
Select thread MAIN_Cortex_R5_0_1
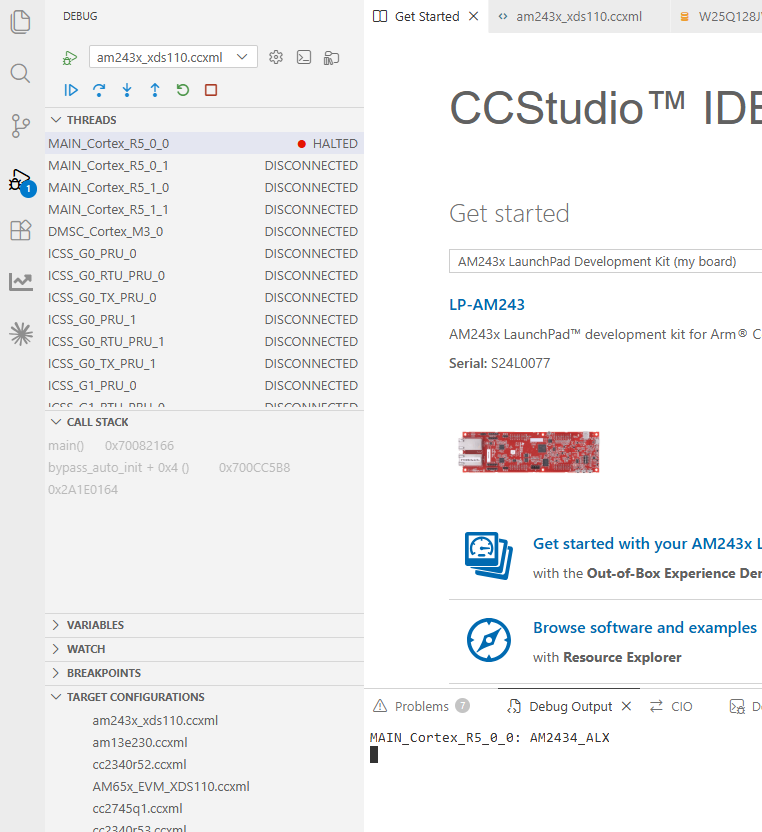(x=204, y=166)
